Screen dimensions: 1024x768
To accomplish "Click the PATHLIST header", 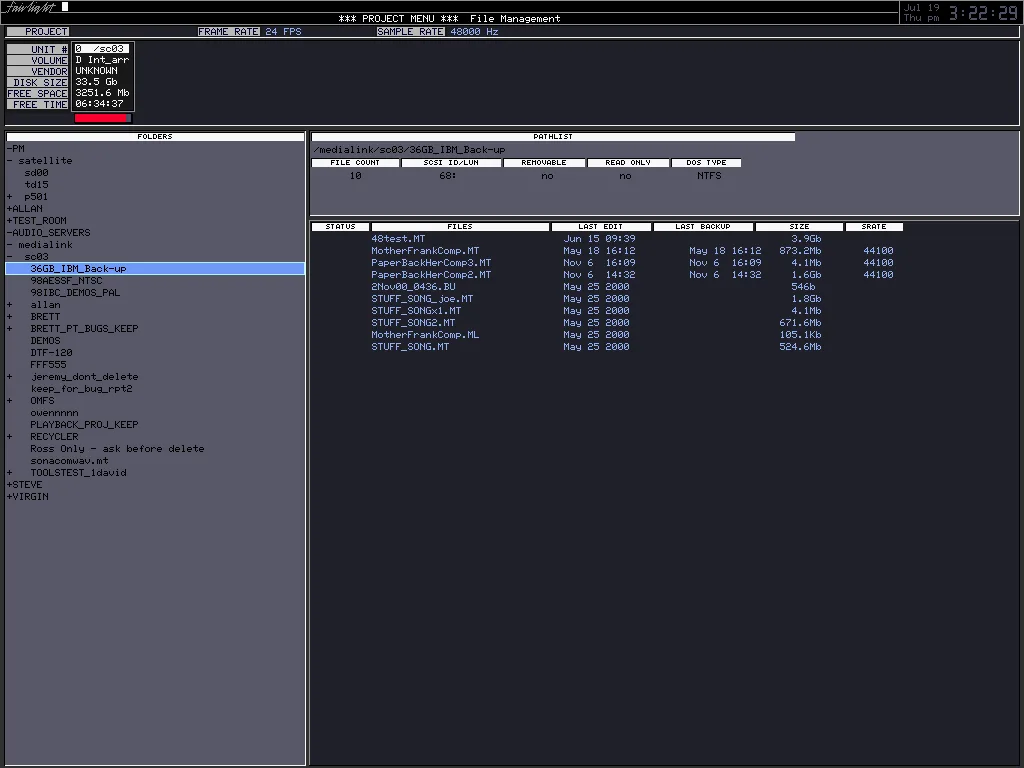I will (553, 137).
